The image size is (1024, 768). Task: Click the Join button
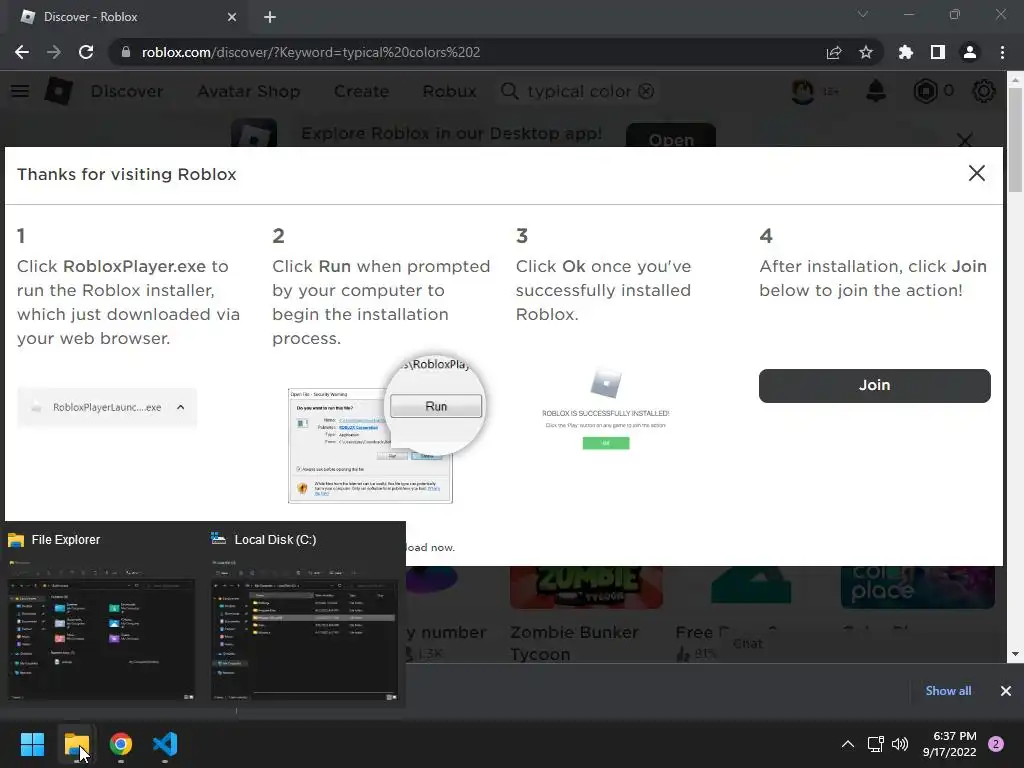tap(874, 385)
